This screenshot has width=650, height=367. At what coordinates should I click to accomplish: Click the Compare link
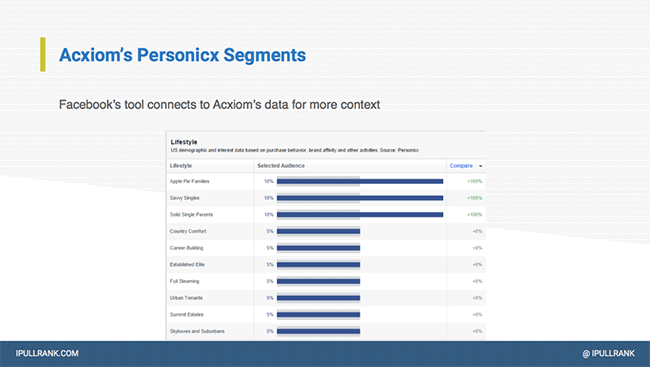[x=461, y=165]
